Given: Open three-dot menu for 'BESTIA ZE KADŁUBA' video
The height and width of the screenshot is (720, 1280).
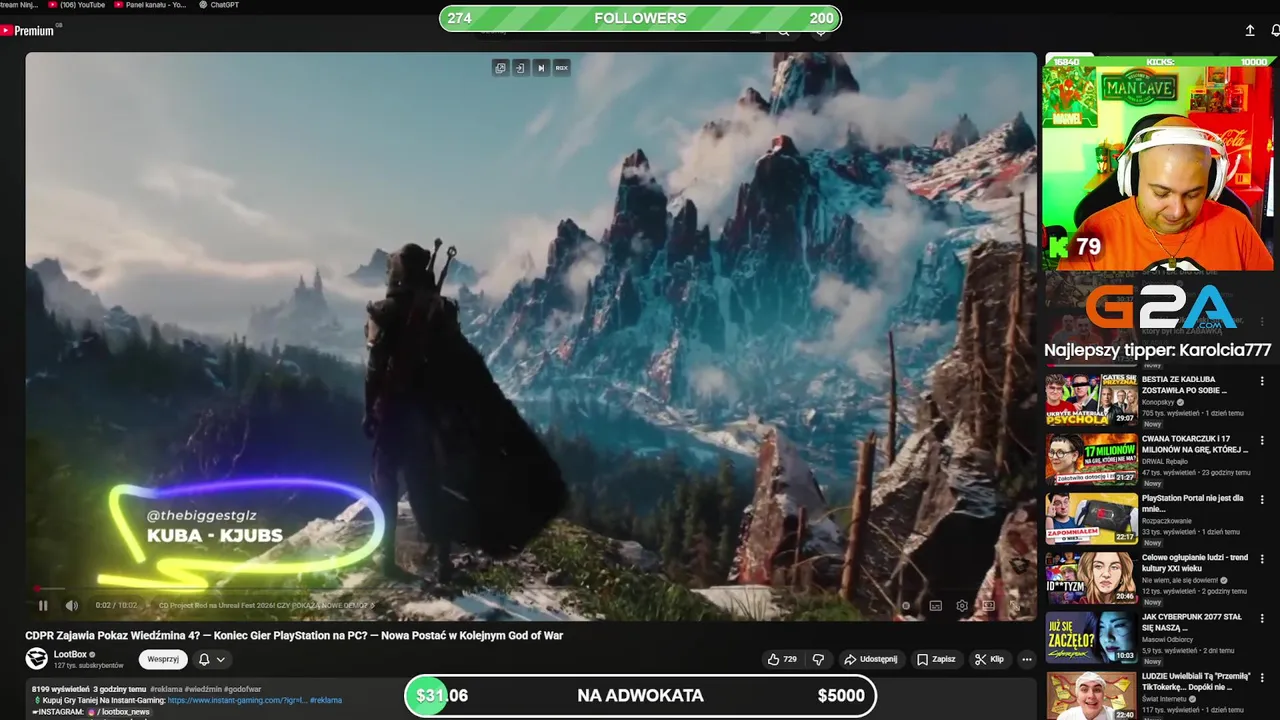Looking at the screenshot, I should point(1262,381).
